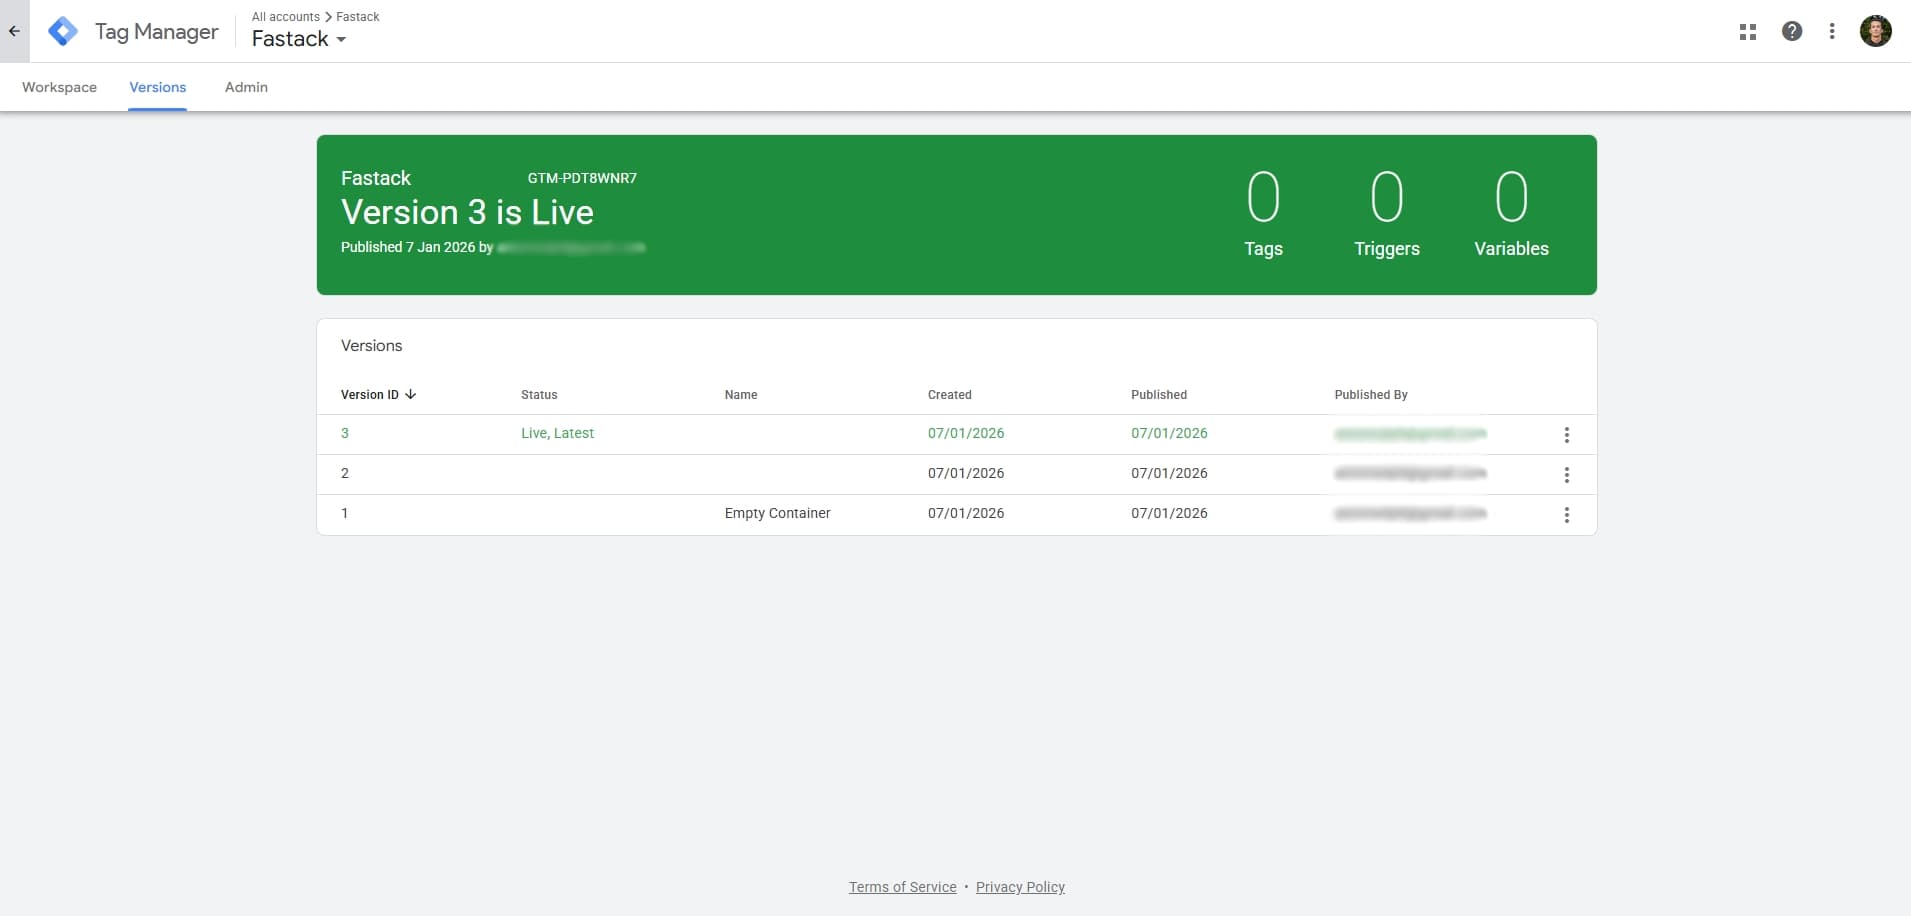Viewport: 1911px width, 916px height.
Task: Open the Google apps grid icon
Action: [x=1748, y=32]
